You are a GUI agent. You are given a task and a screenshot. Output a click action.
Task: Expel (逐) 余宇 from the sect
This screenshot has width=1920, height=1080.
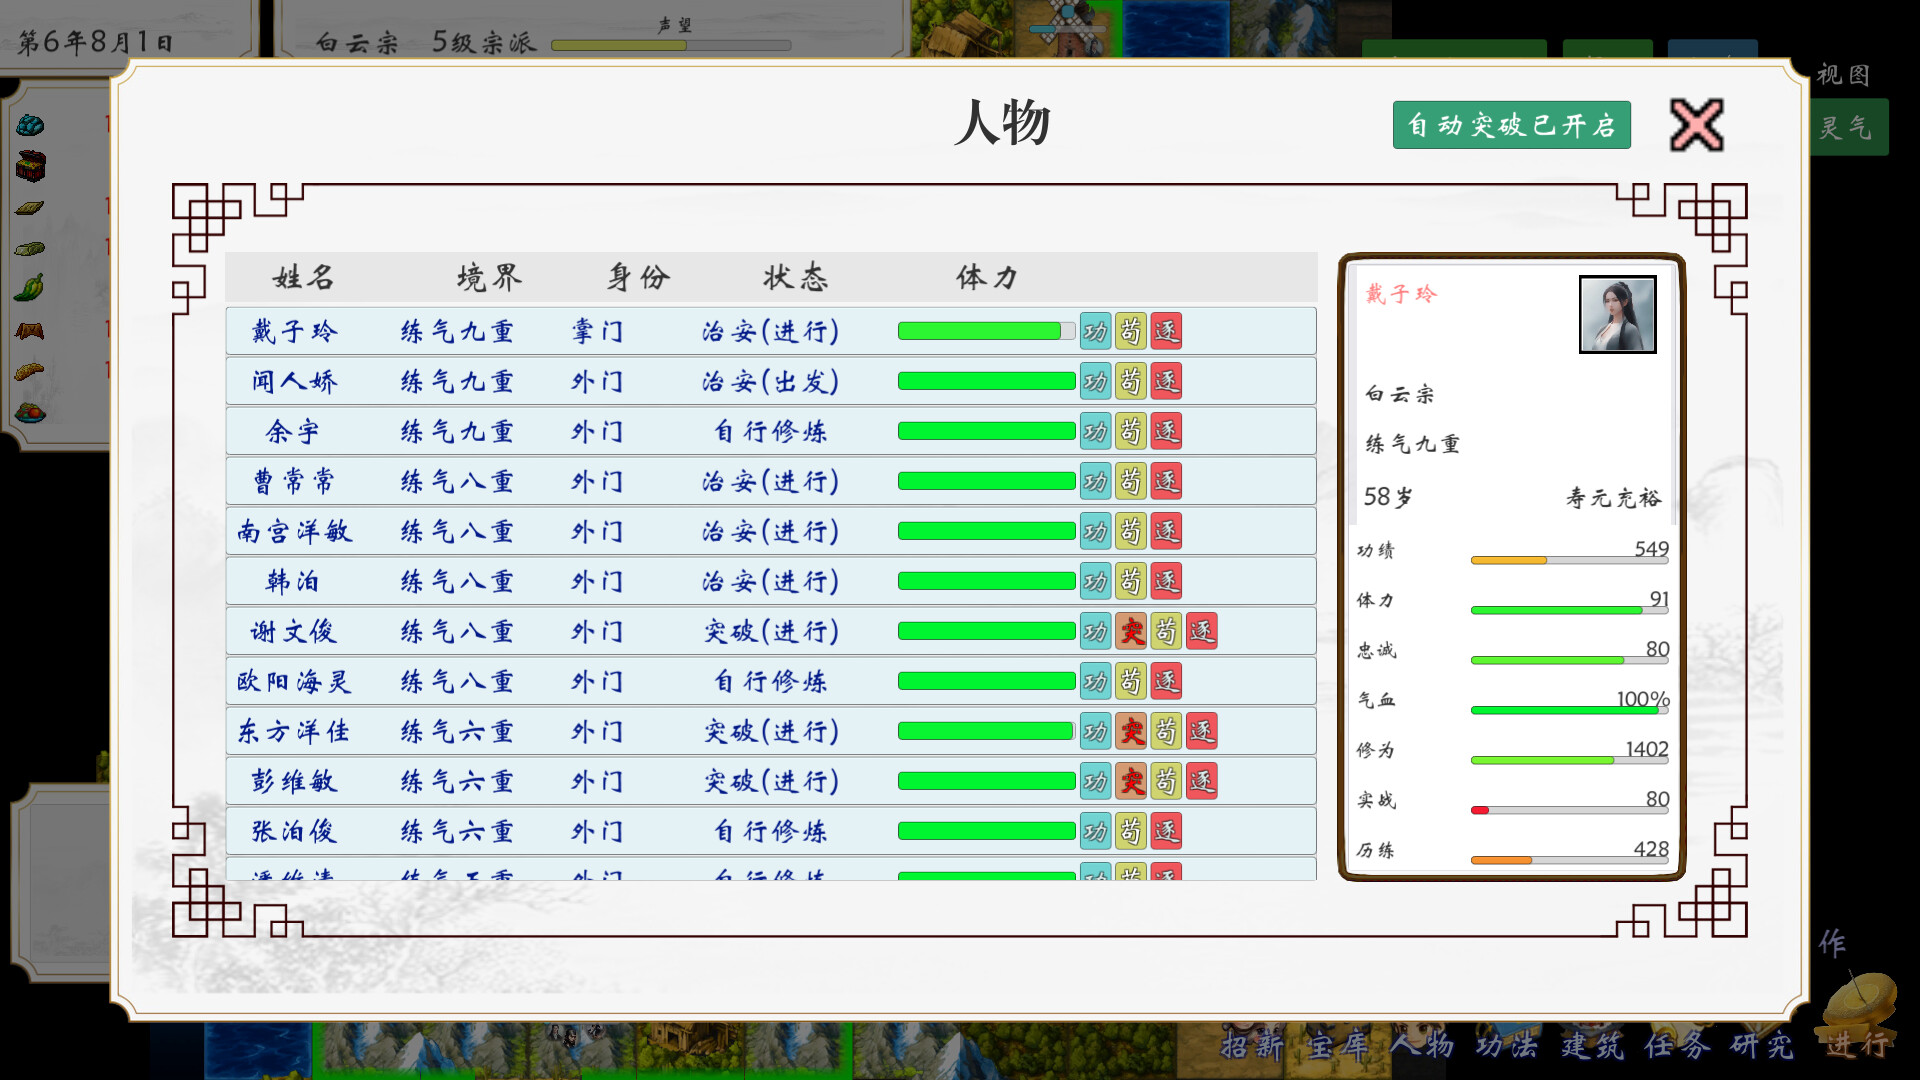tap(1168, 431)
